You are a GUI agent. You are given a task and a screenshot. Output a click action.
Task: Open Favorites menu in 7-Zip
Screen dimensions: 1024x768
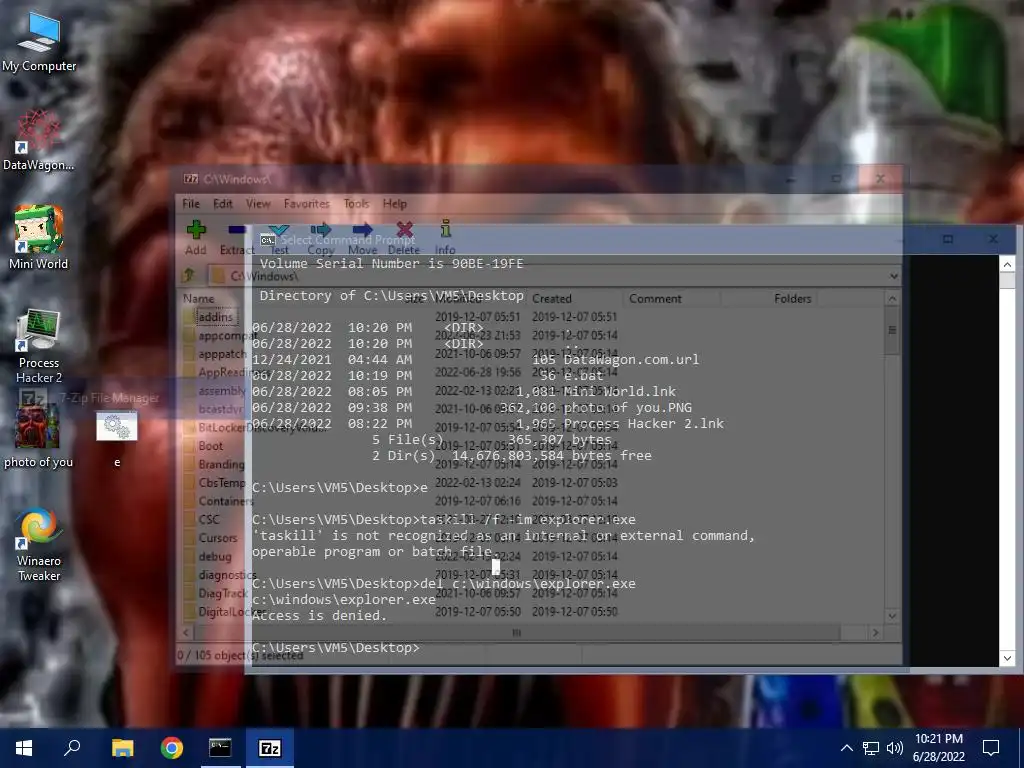coord(306,204)
